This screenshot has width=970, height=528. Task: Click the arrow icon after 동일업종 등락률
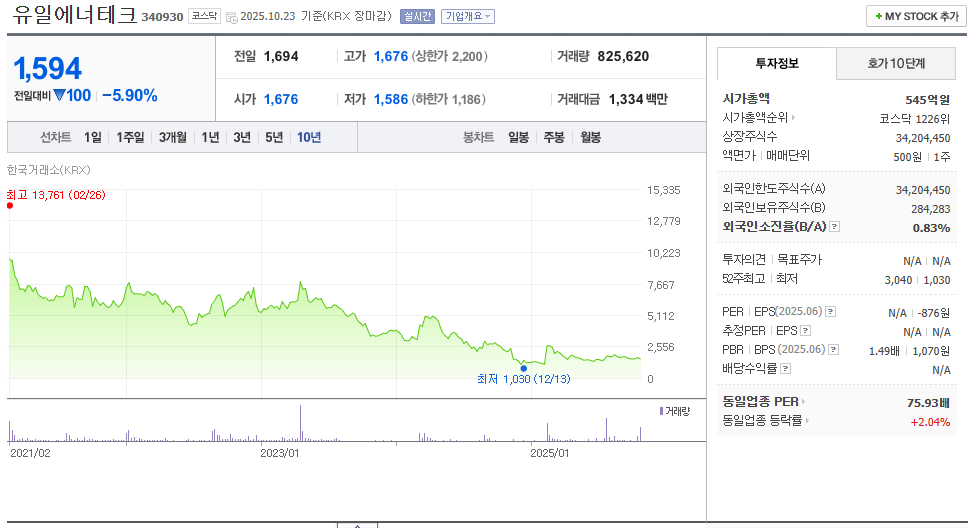807,421
